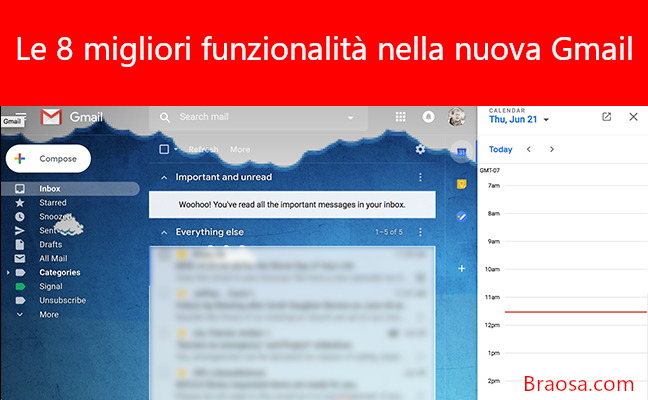The image size is (648, 400).
Task: Jump to Today in the calendar
Action: pyautogui.click(x=500, y=149)
